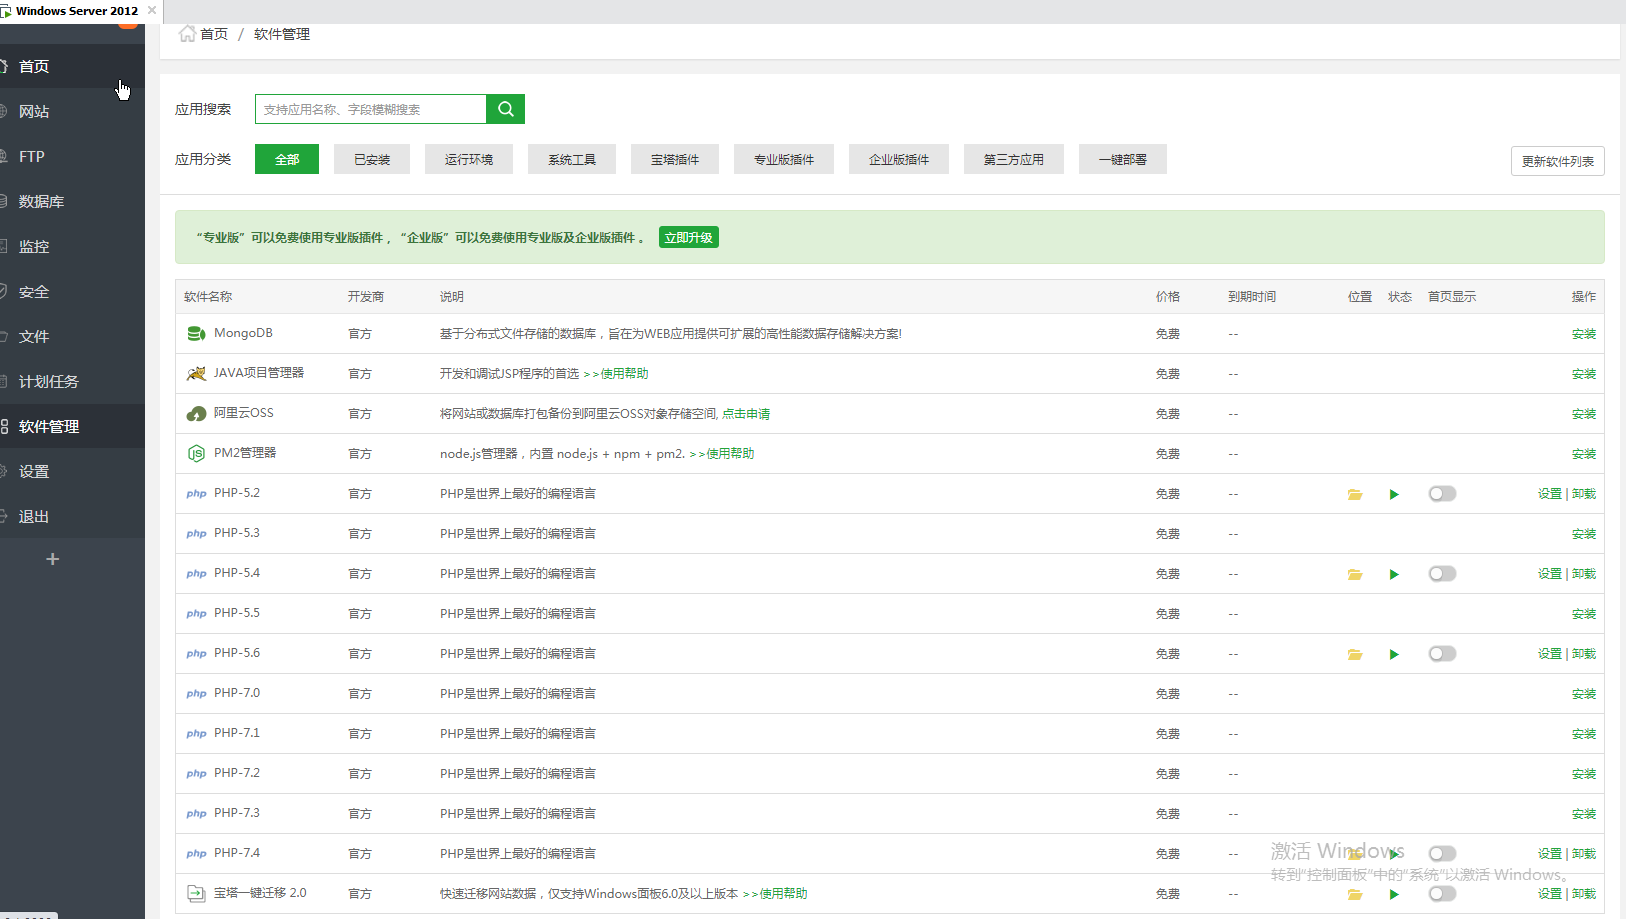The width and height of the screenshot is (1626, 919).
Task: Click the 软件名称 column header
Action: pyautogui.click(x=208, y=297)
